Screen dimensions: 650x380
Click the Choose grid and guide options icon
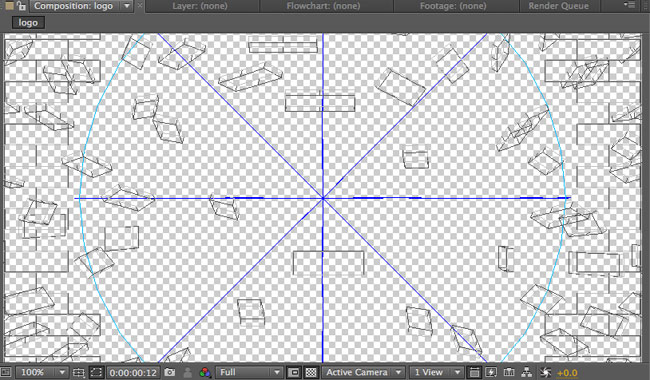(x=79, y=372)
